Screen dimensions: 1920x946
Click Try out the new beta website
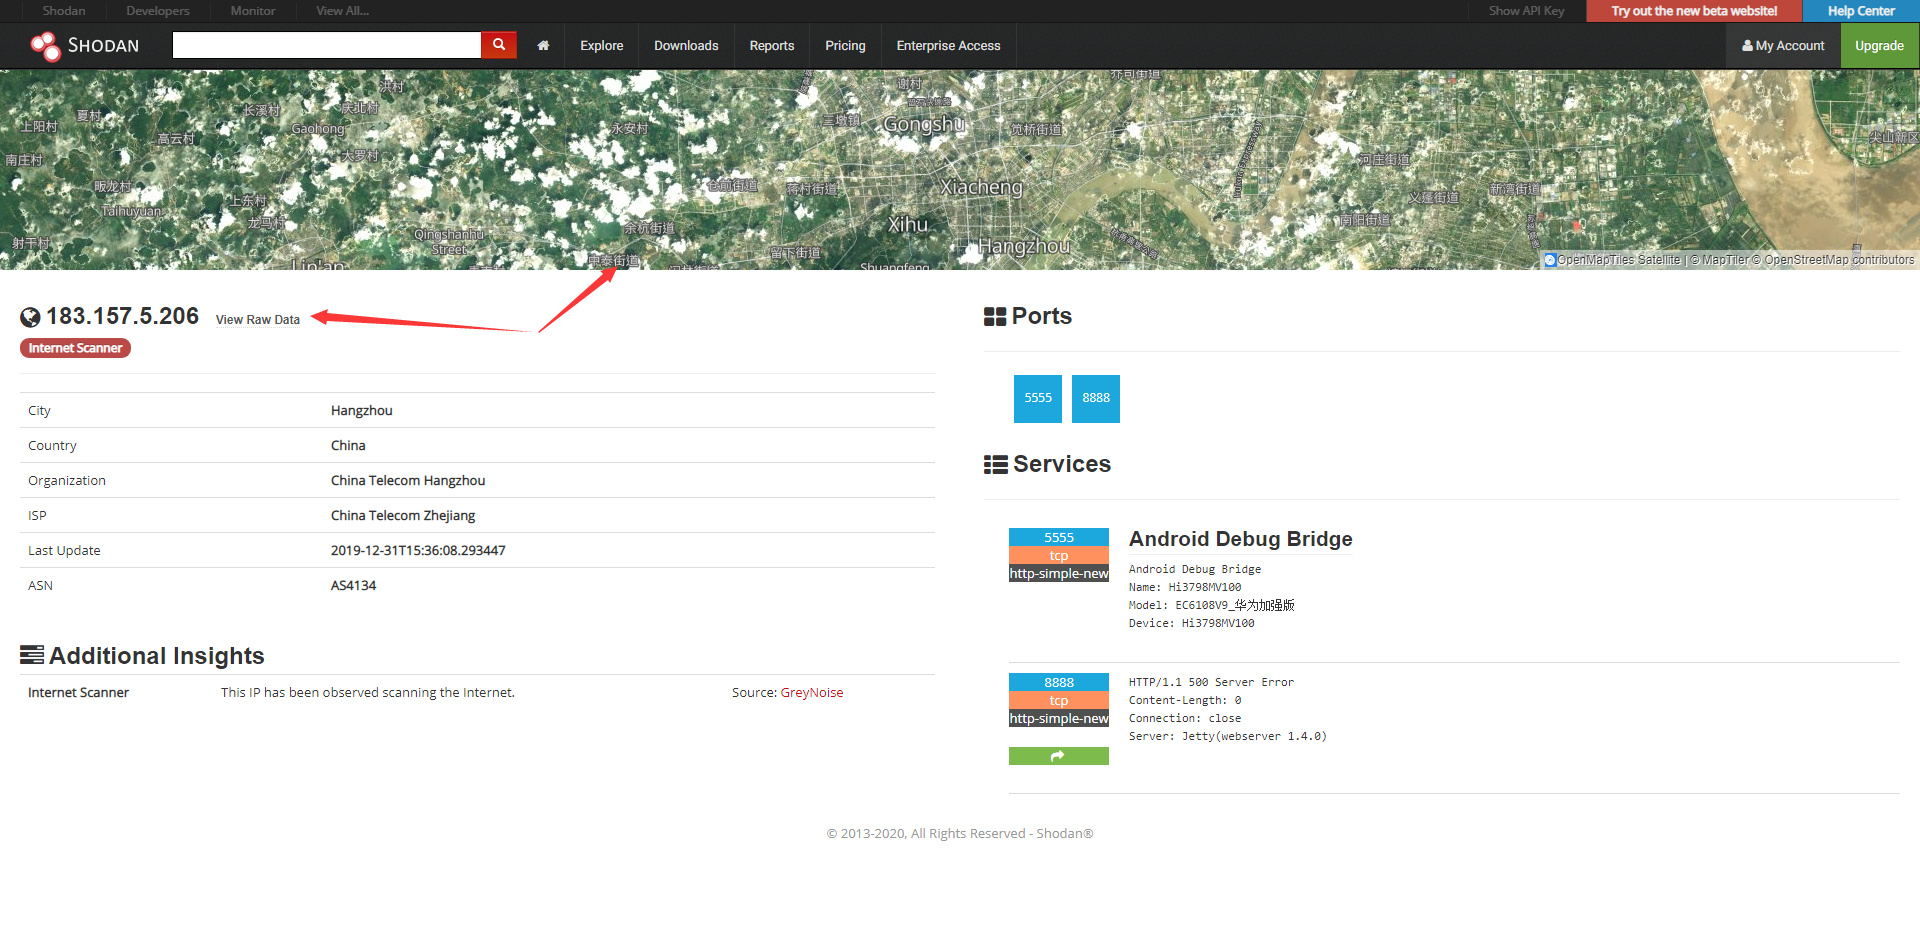click(x=1694, y=11)
